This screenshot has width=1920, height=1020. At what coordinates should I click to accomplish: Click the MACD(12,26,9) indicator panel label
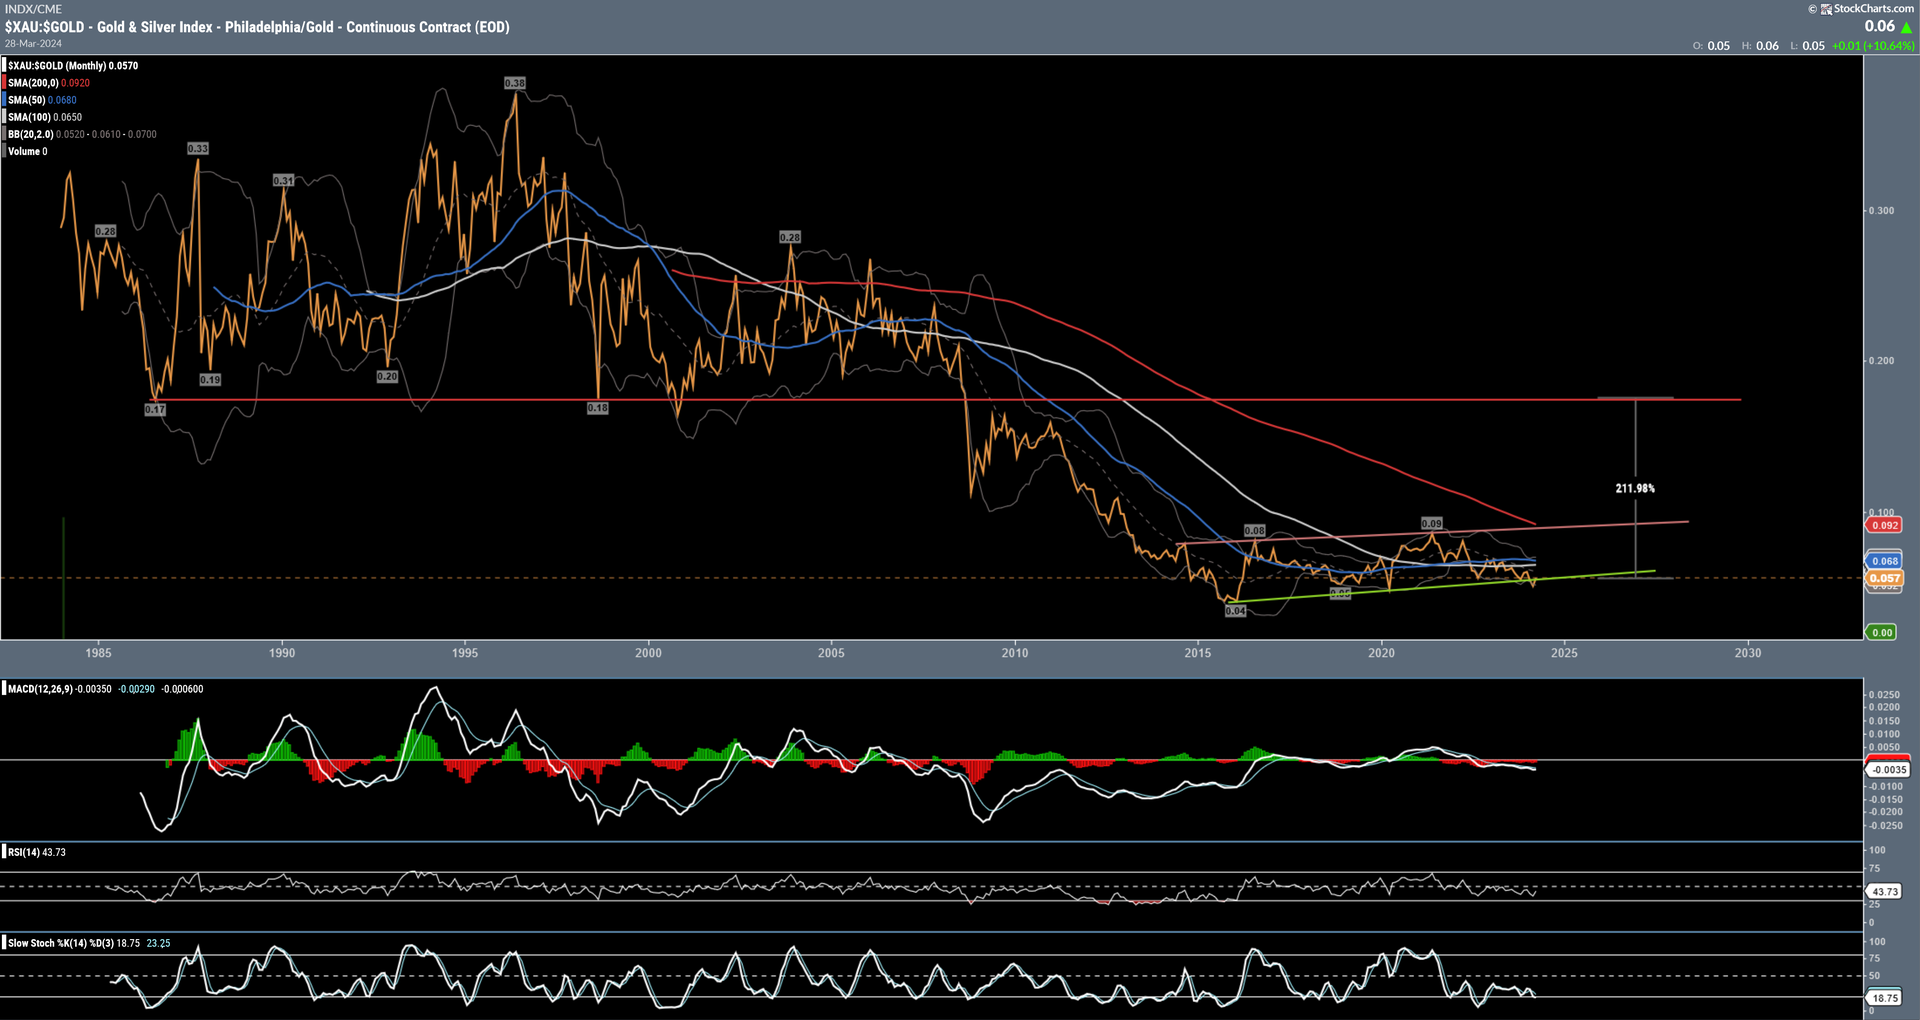(40, 689)
